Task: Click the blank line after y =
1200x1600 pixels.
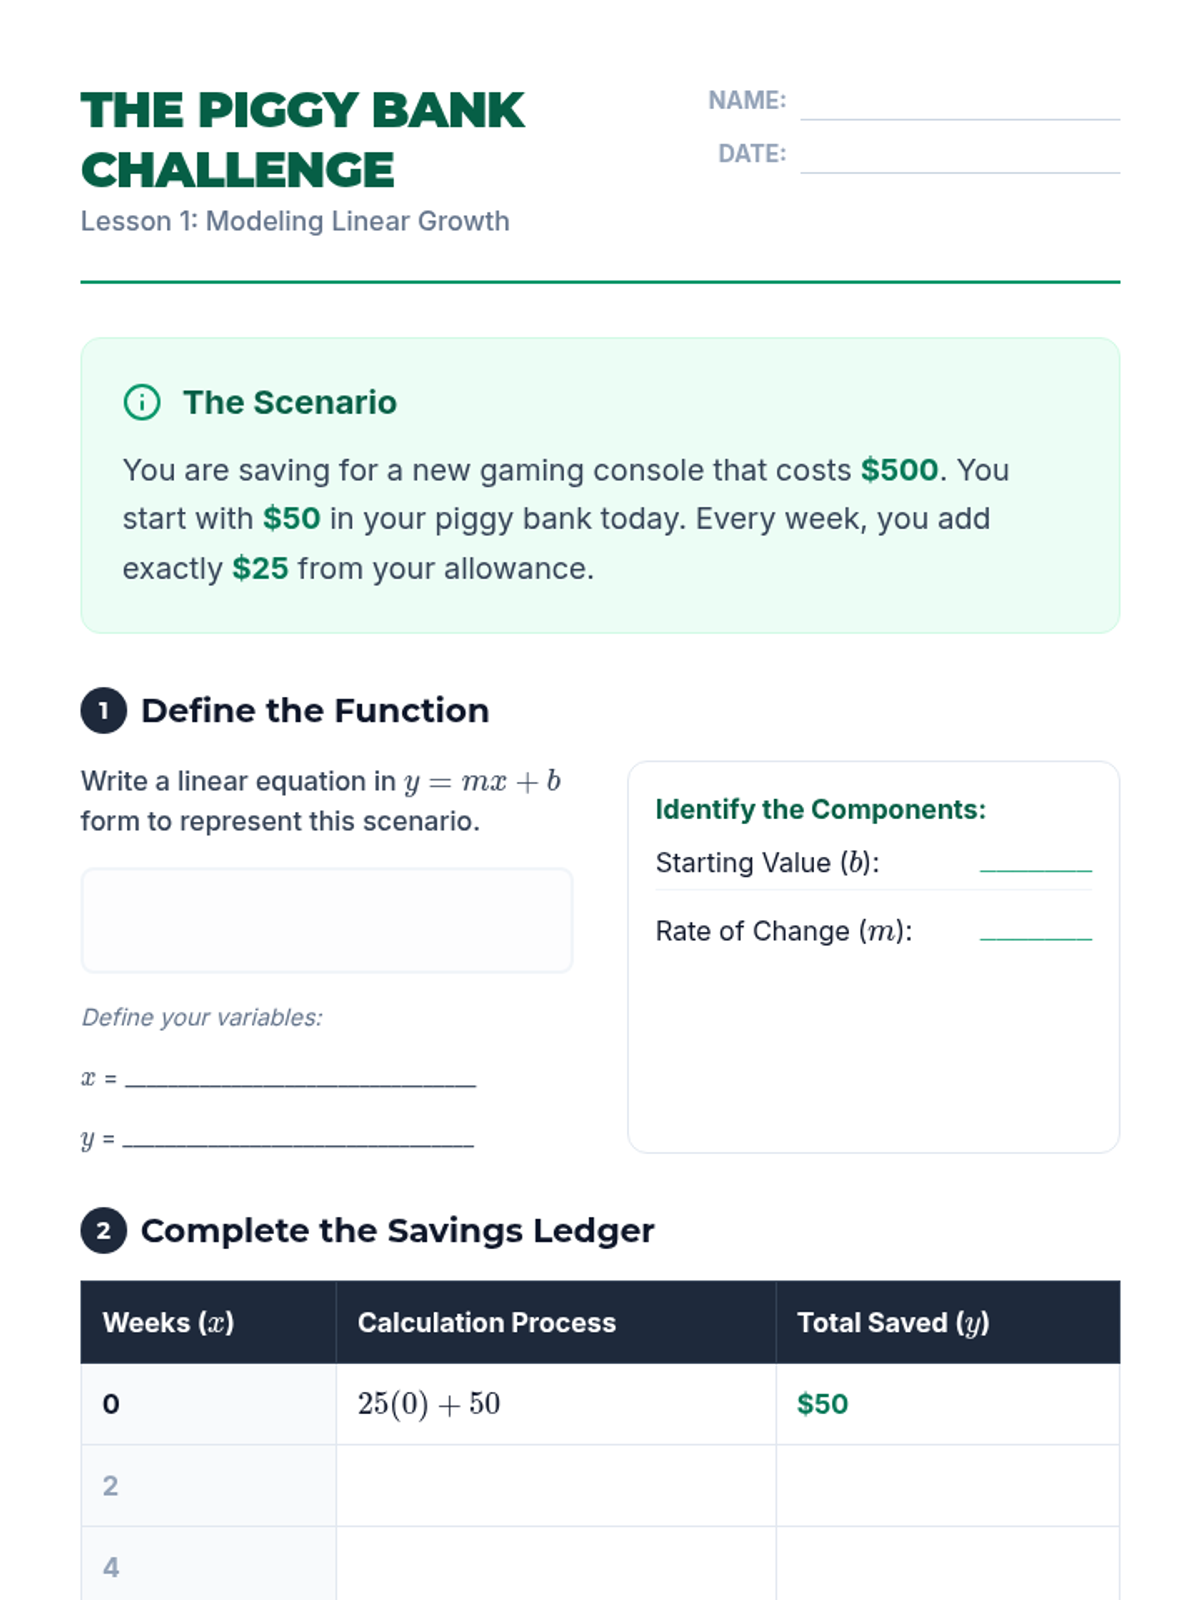Action: 298,1139
